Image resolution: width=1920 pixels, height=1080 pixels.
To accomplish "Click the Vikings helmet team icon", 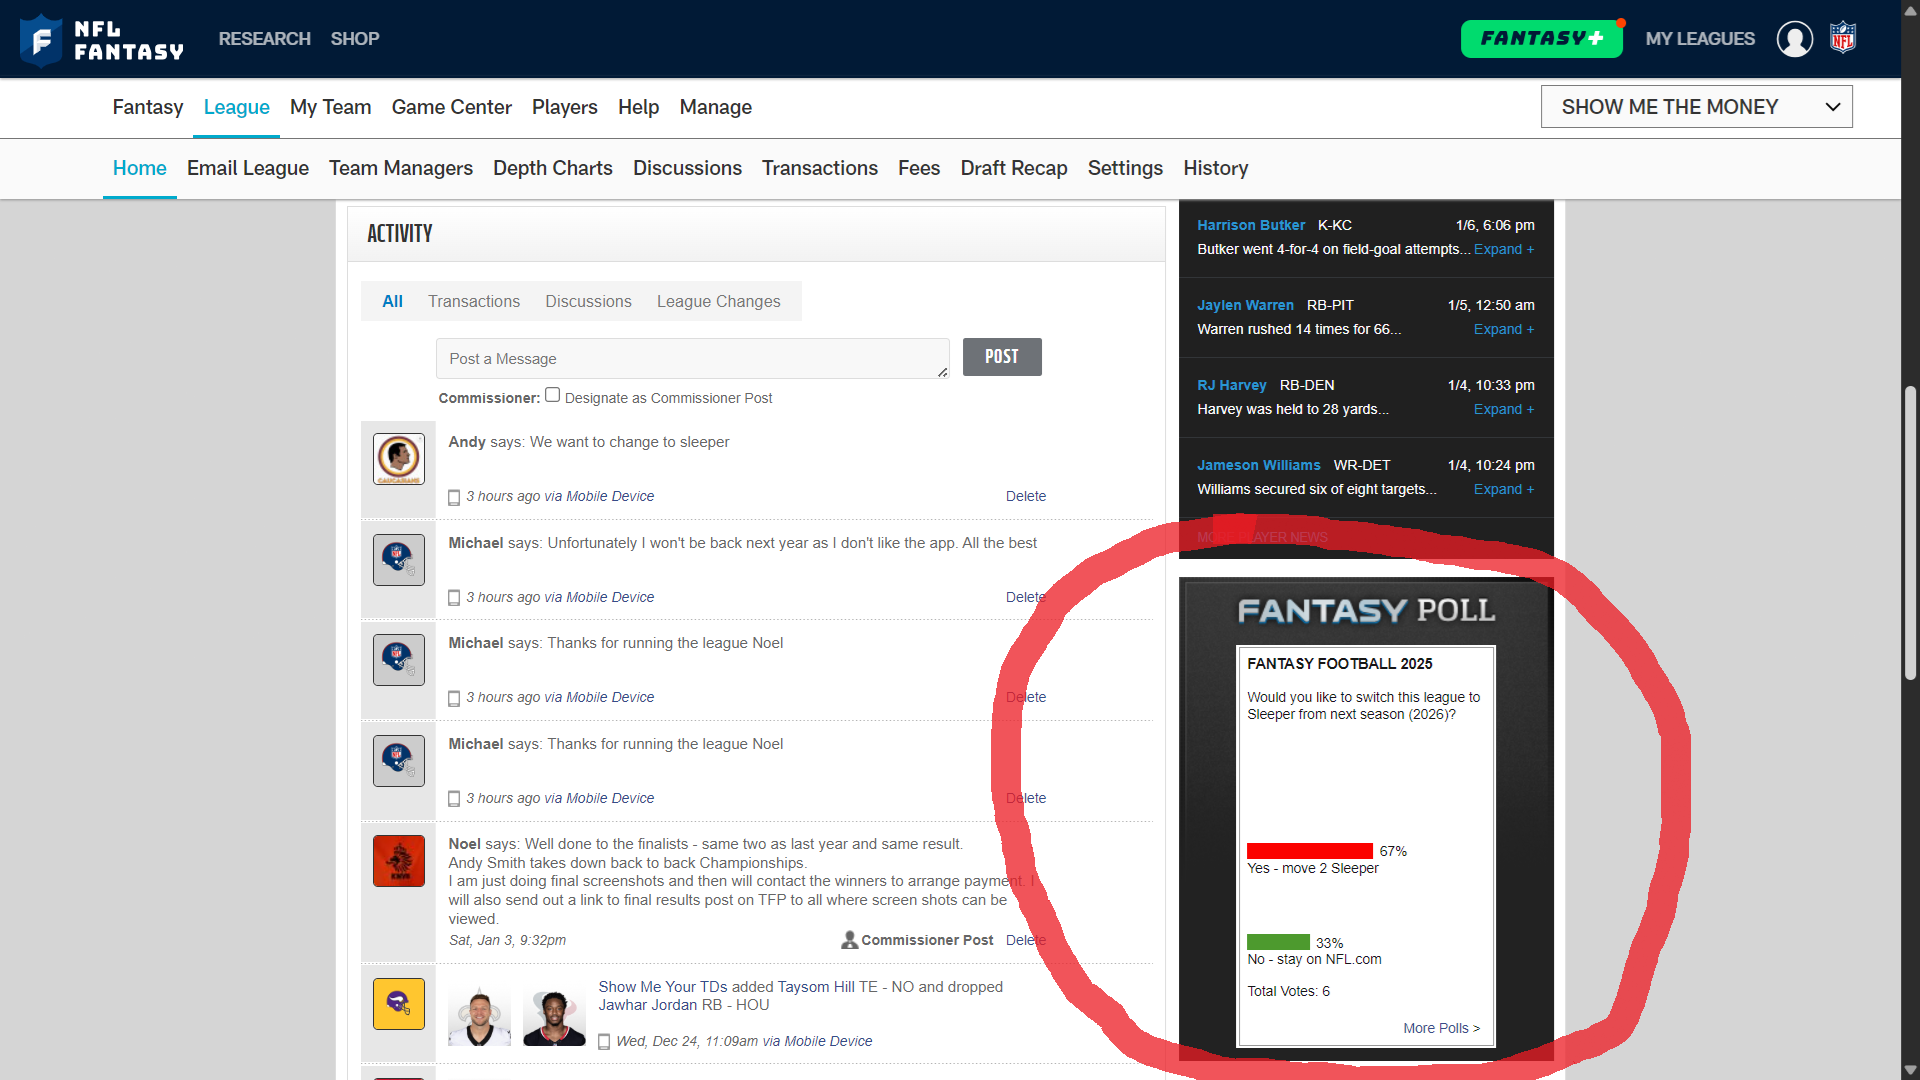I will coord(398,1004).
